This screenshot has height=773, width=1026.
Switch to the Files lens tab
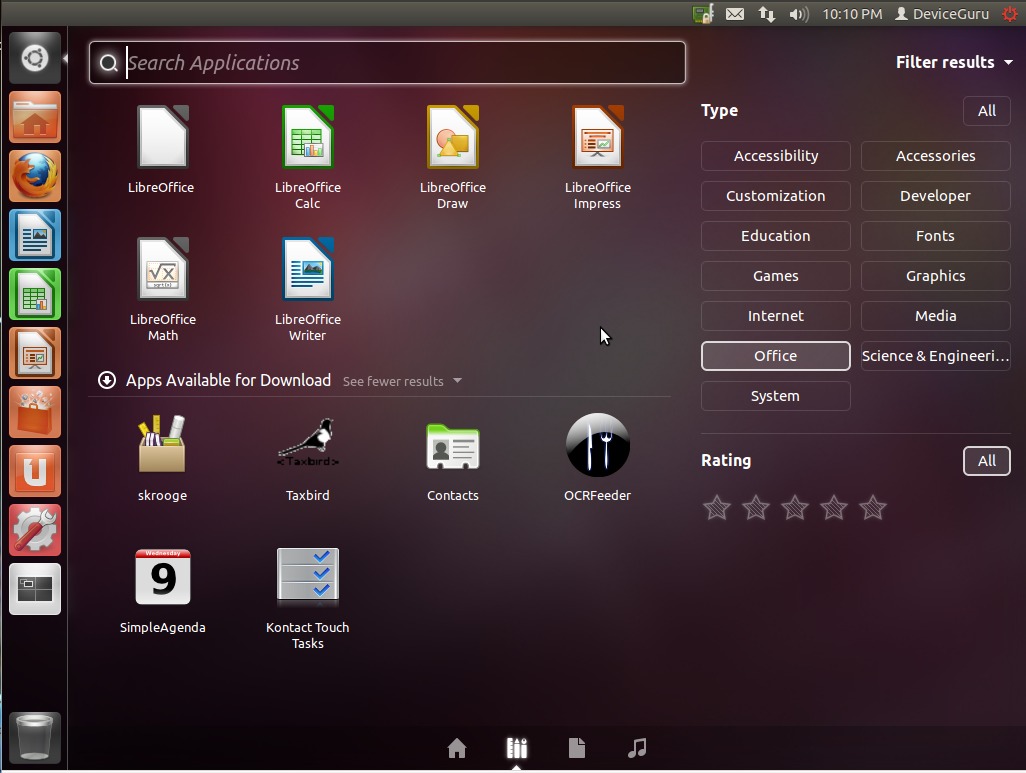[576, 747]
